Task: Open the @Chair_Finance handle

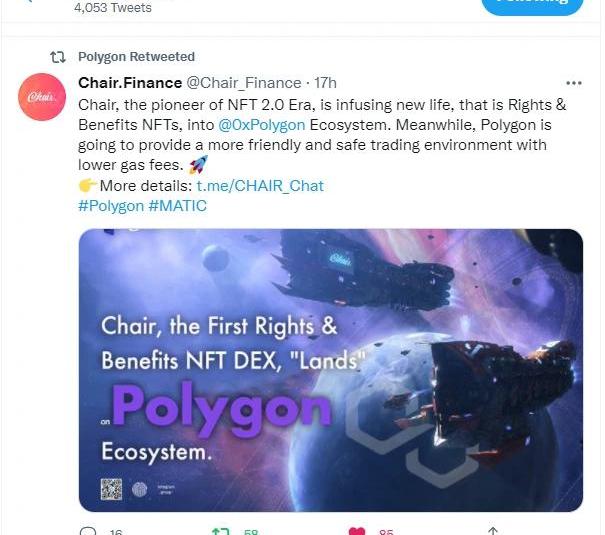Action: pos(243,83)
